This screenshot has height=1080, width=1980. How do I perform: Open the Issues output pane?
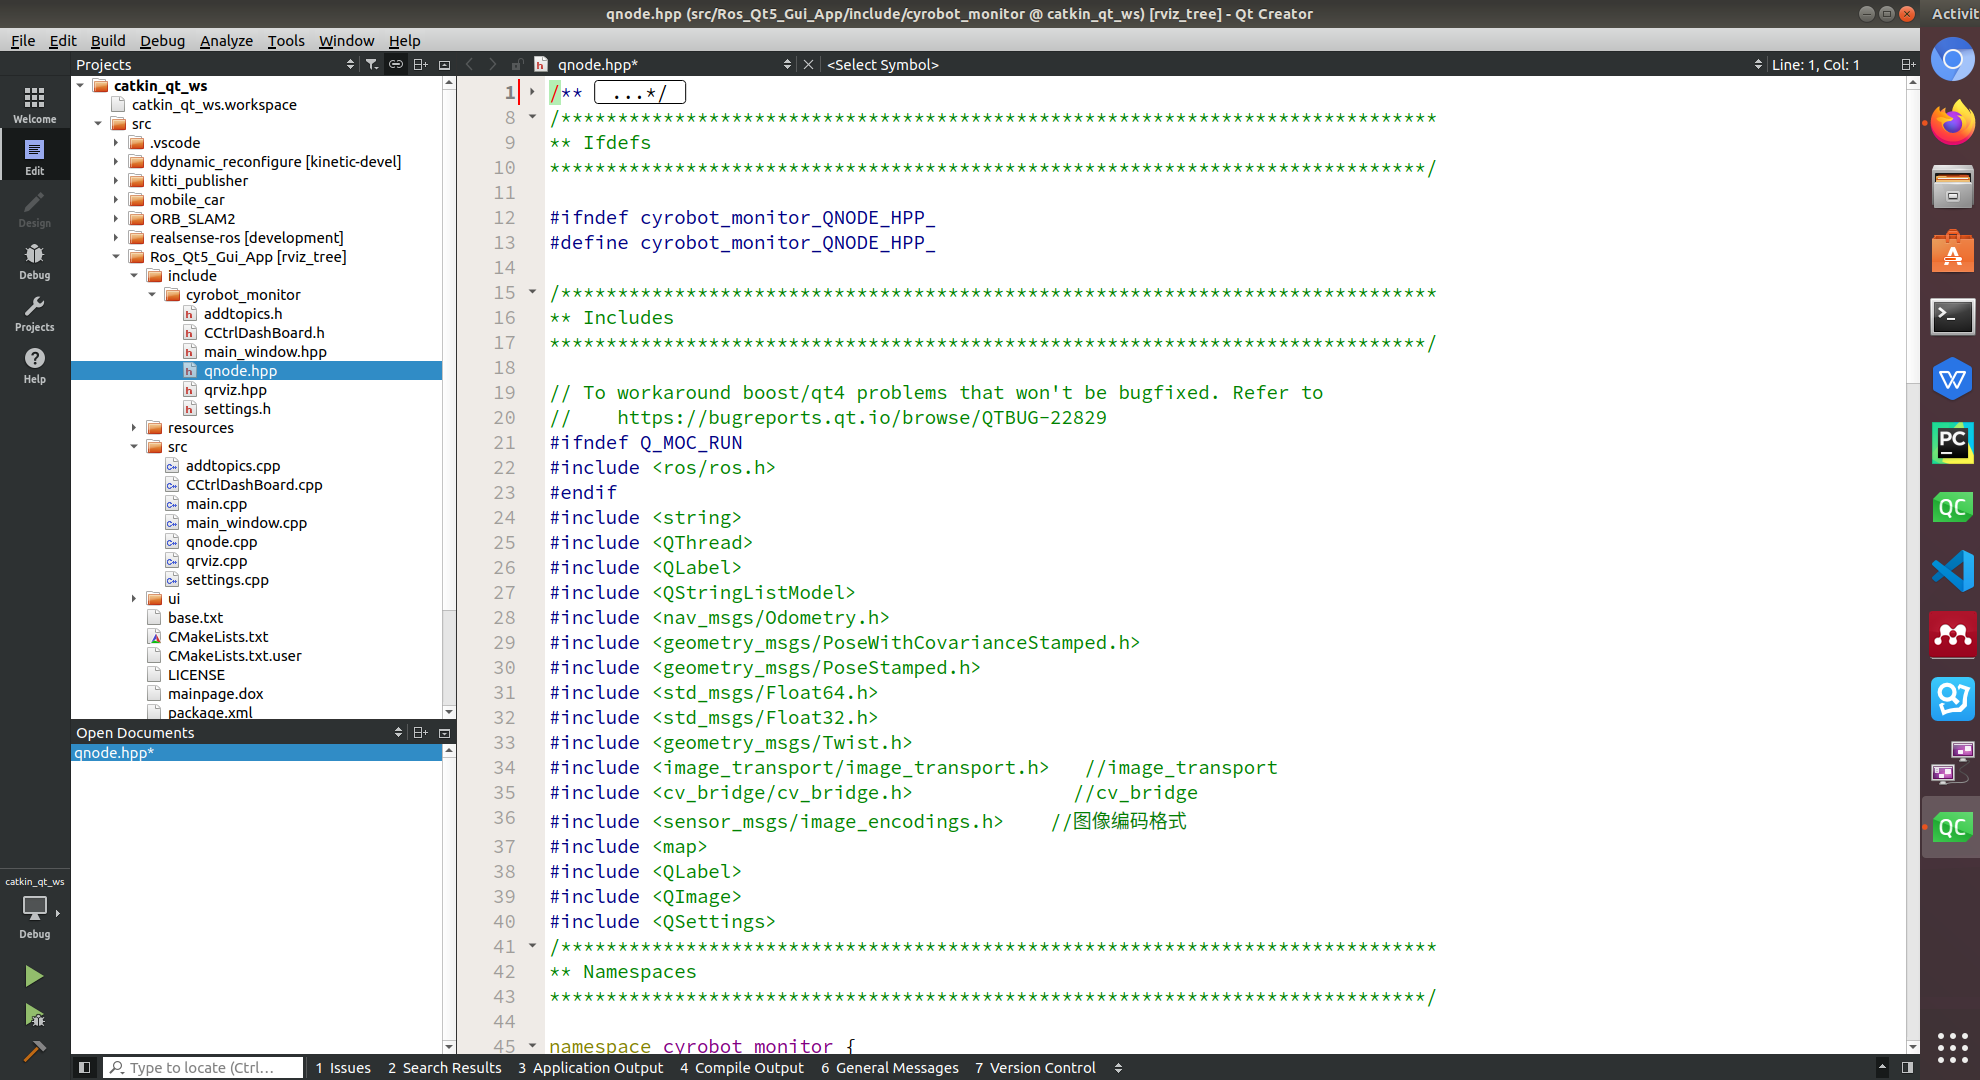coord(343,1067)
